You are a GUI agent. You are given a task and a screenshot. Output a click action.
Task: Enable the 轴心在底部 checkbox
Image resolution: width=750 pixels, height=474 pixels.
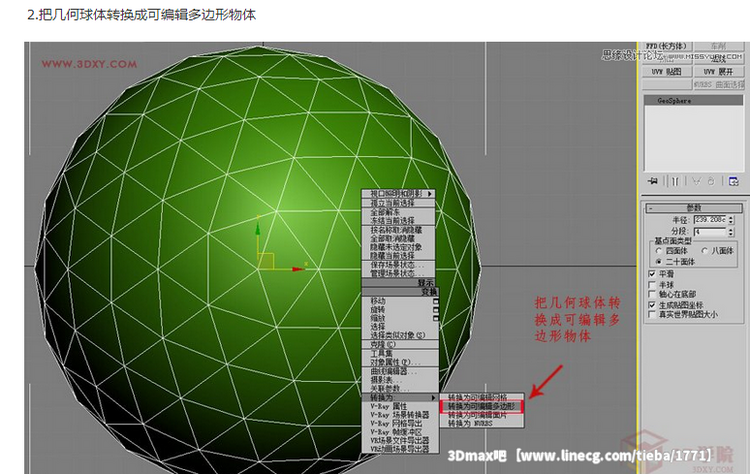(651, 294)
